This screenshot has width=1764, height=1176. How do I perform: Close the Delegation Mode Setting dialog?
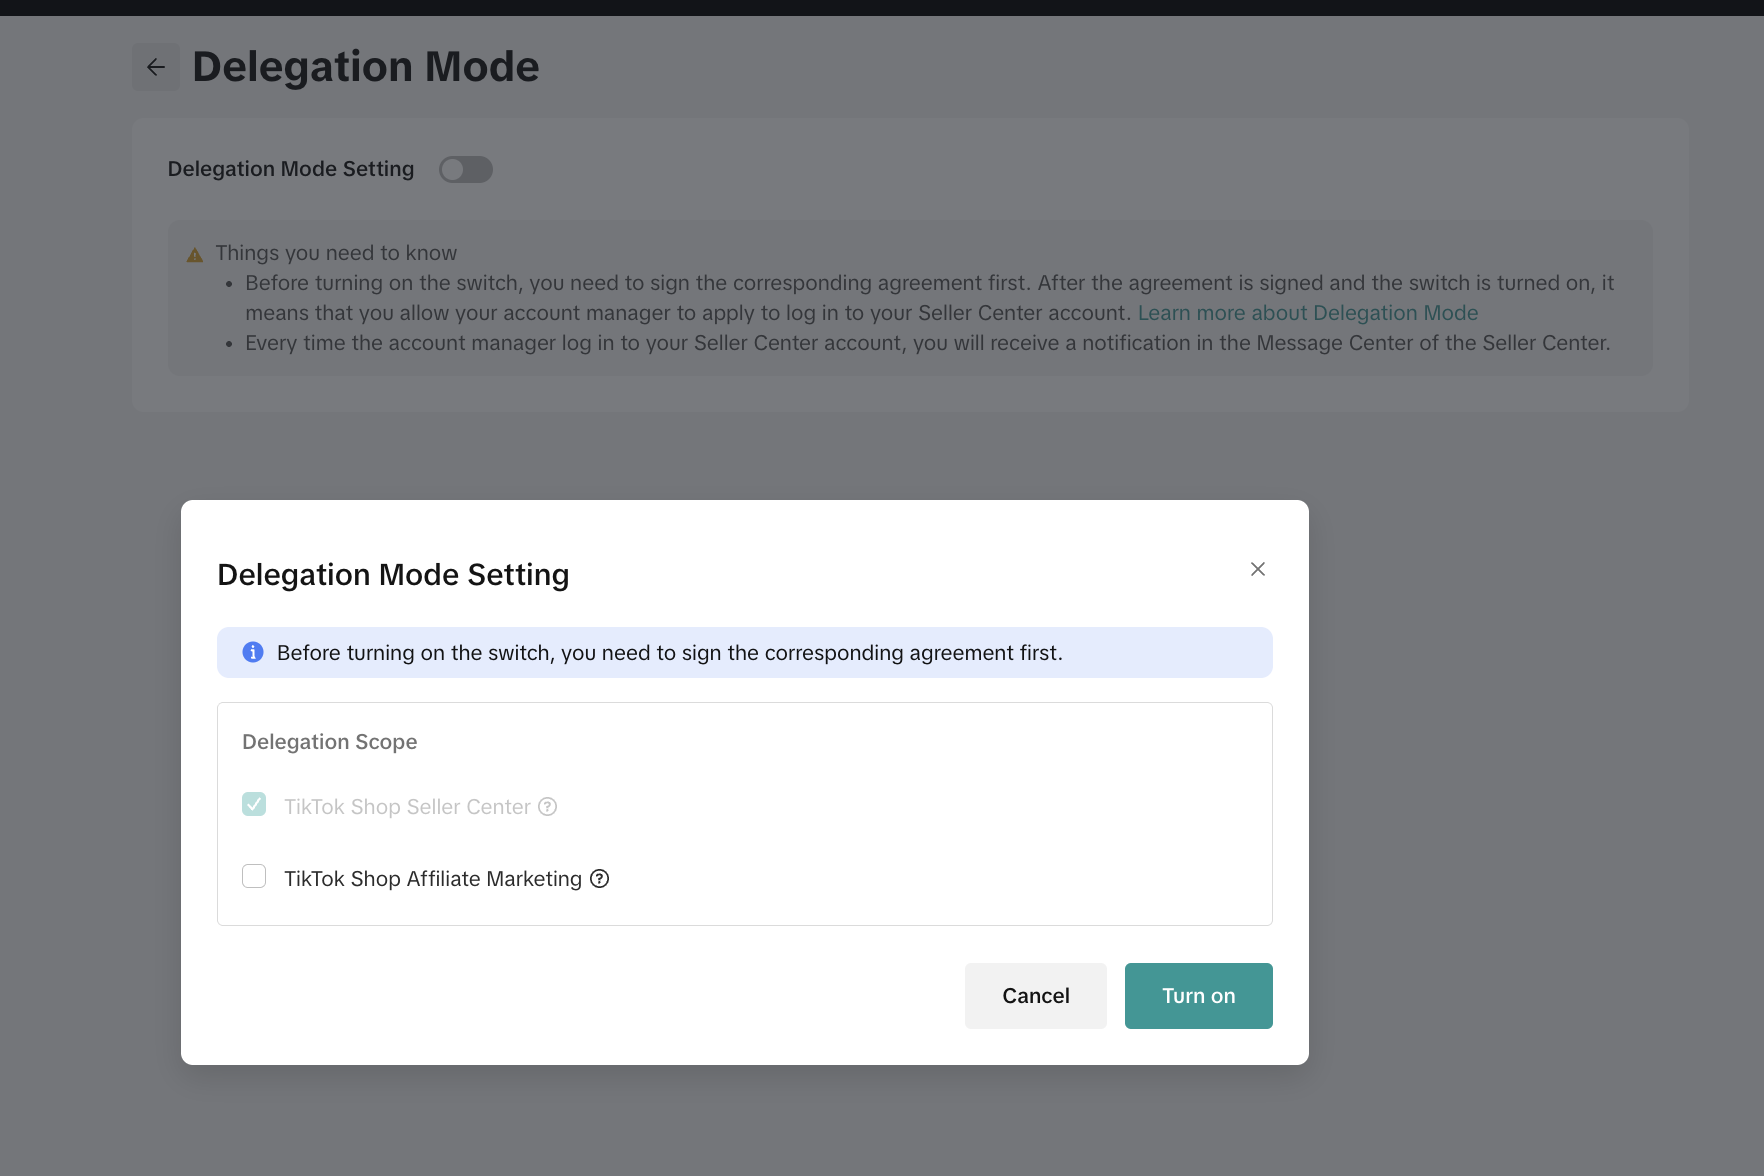point(1258,569)
